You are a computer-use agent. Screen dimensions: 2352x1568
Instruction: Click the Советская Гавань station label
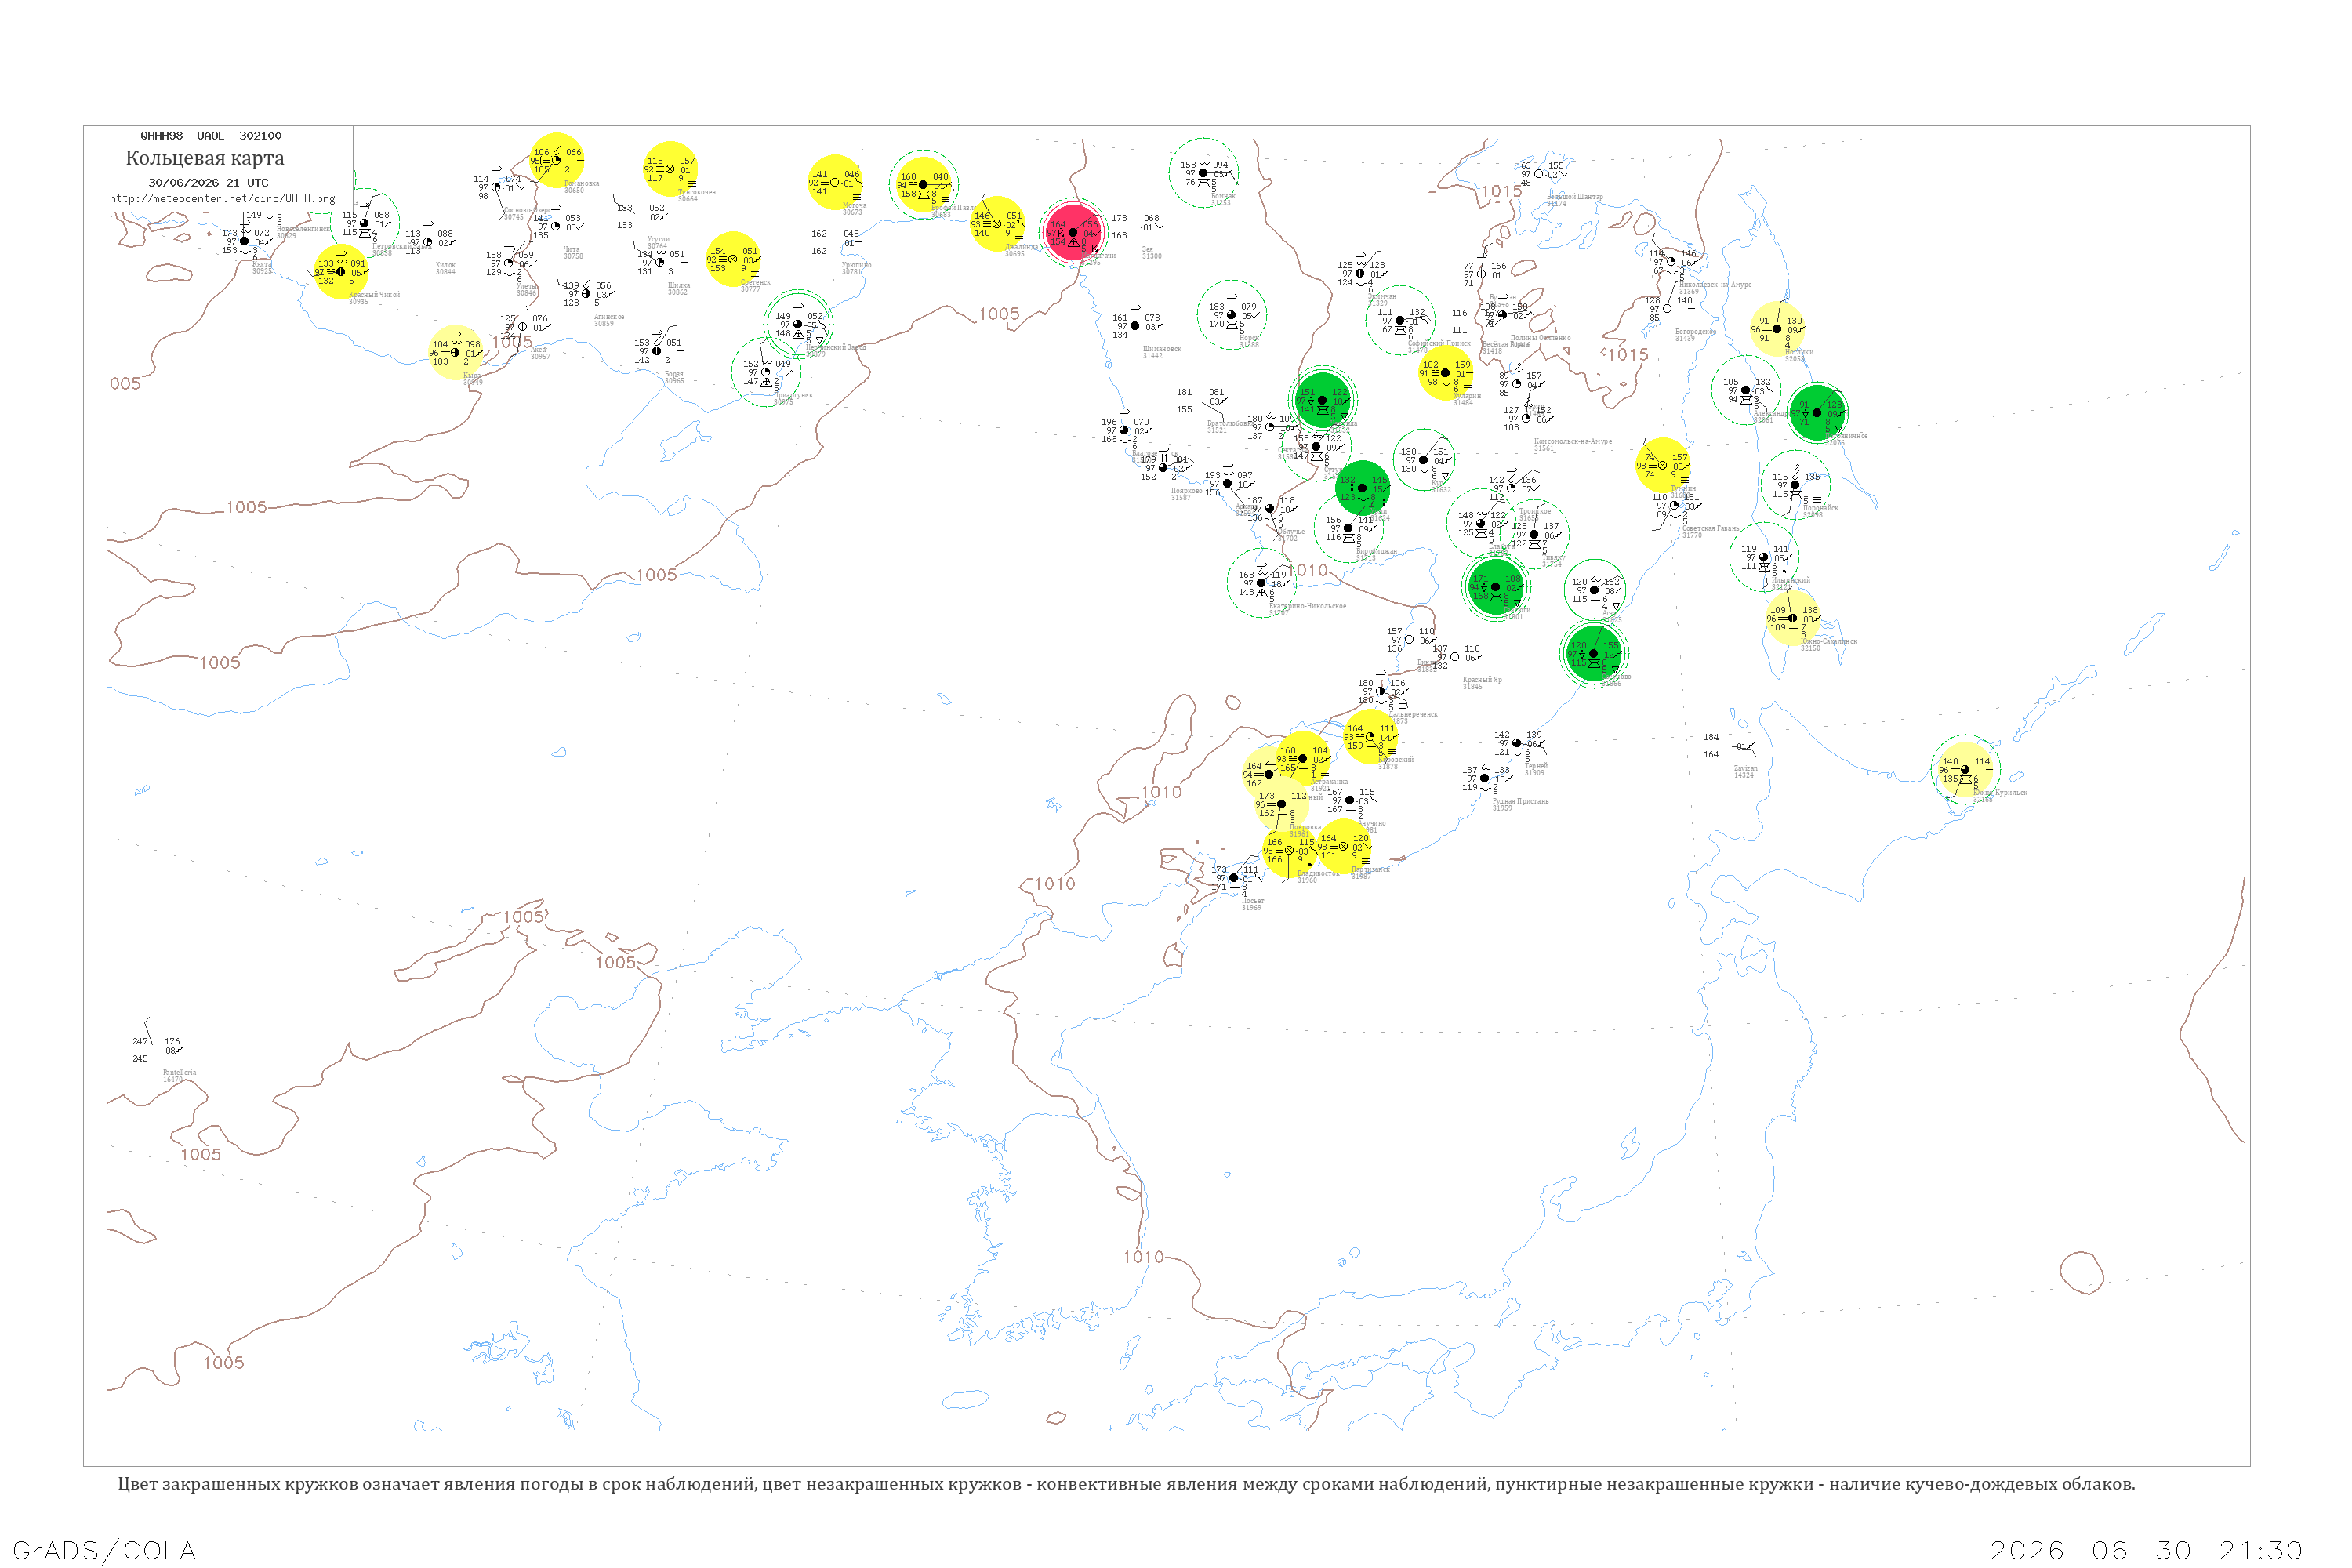click(x=1710, y=528)
